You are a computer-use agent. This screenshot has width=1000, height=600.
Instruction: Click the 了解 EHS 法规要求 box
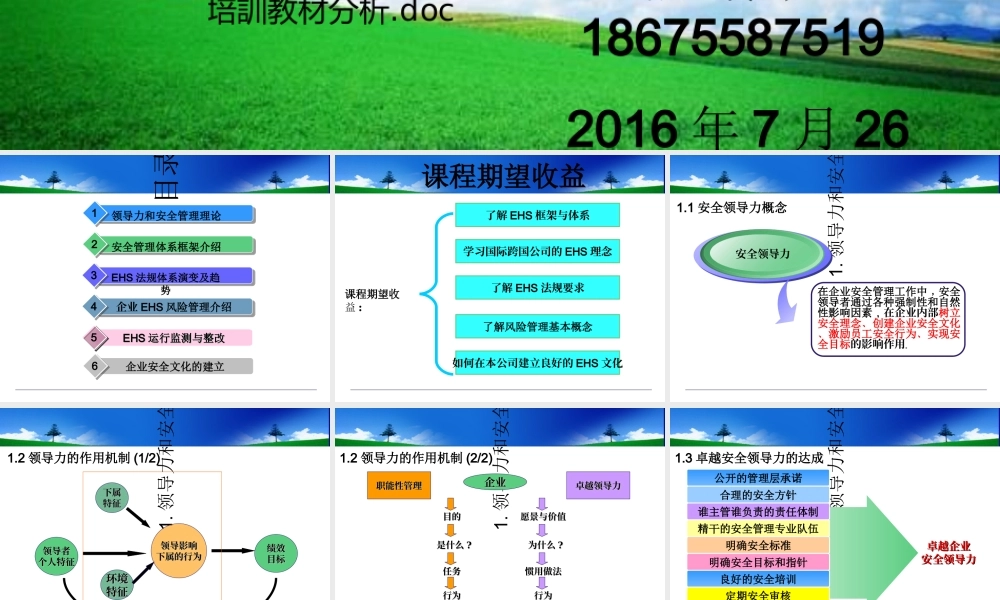point(537,288)
